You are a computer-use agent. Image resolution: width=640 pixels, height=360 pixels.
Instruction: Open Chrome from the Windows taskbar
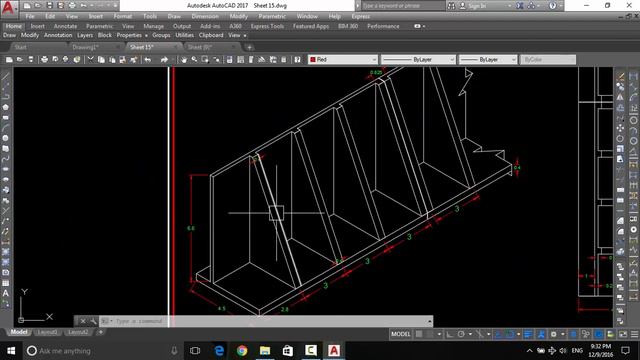[242, 351]
